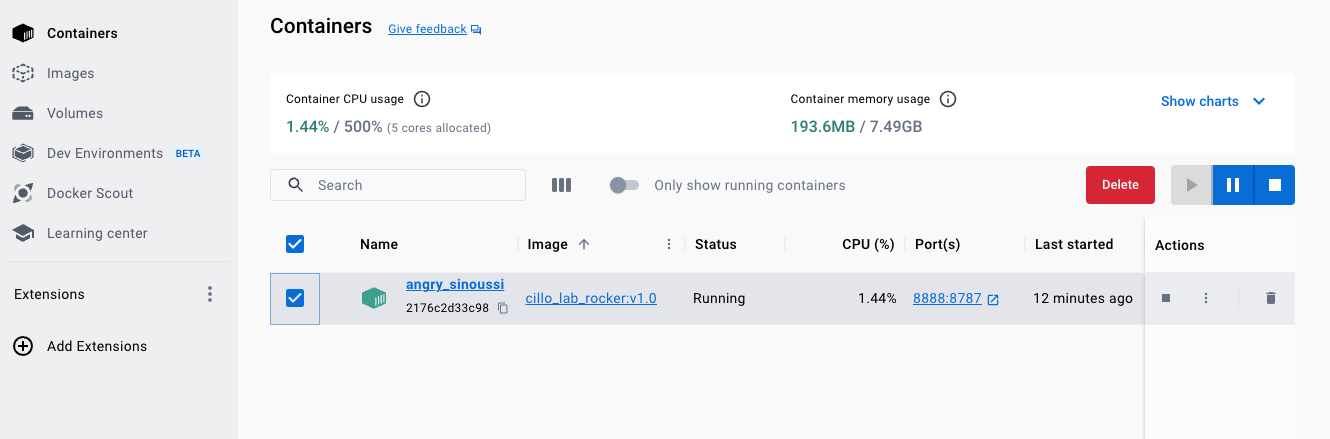Sort by the Port(s) column header
Viewport: 1330px width, 439px height.
[x=937, y=244]
